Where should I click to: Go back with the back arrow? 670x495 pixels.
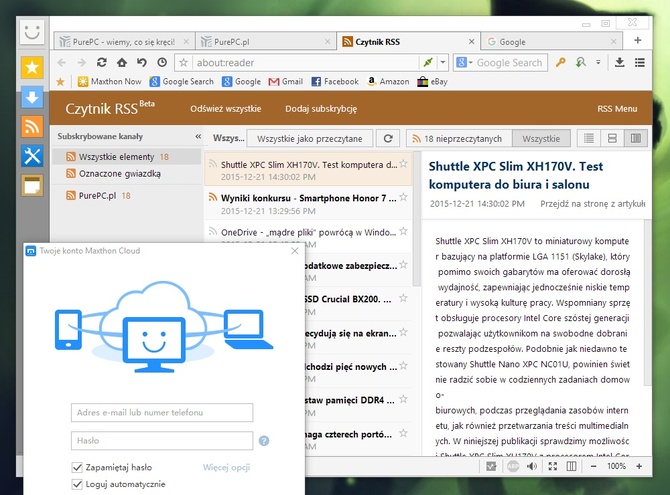coord(62,63)
